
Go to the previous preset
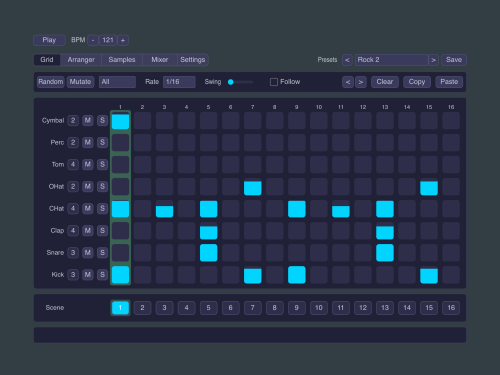coord(347,60)
